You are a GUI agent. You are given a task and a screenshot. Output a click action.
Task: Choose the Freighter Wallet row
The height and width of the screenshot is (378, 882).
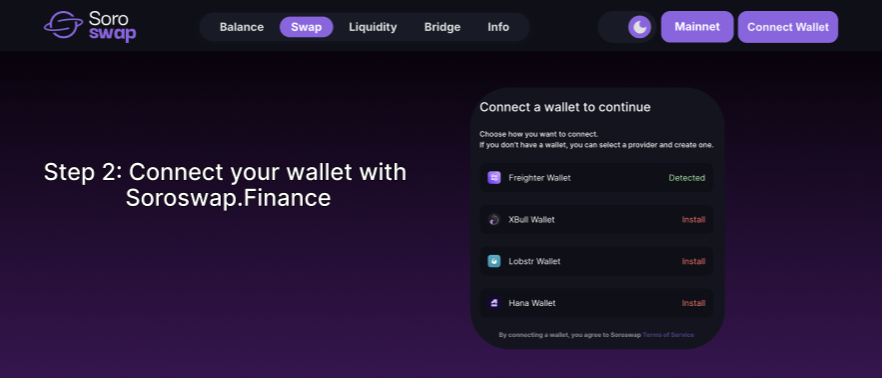pos(596,178)
